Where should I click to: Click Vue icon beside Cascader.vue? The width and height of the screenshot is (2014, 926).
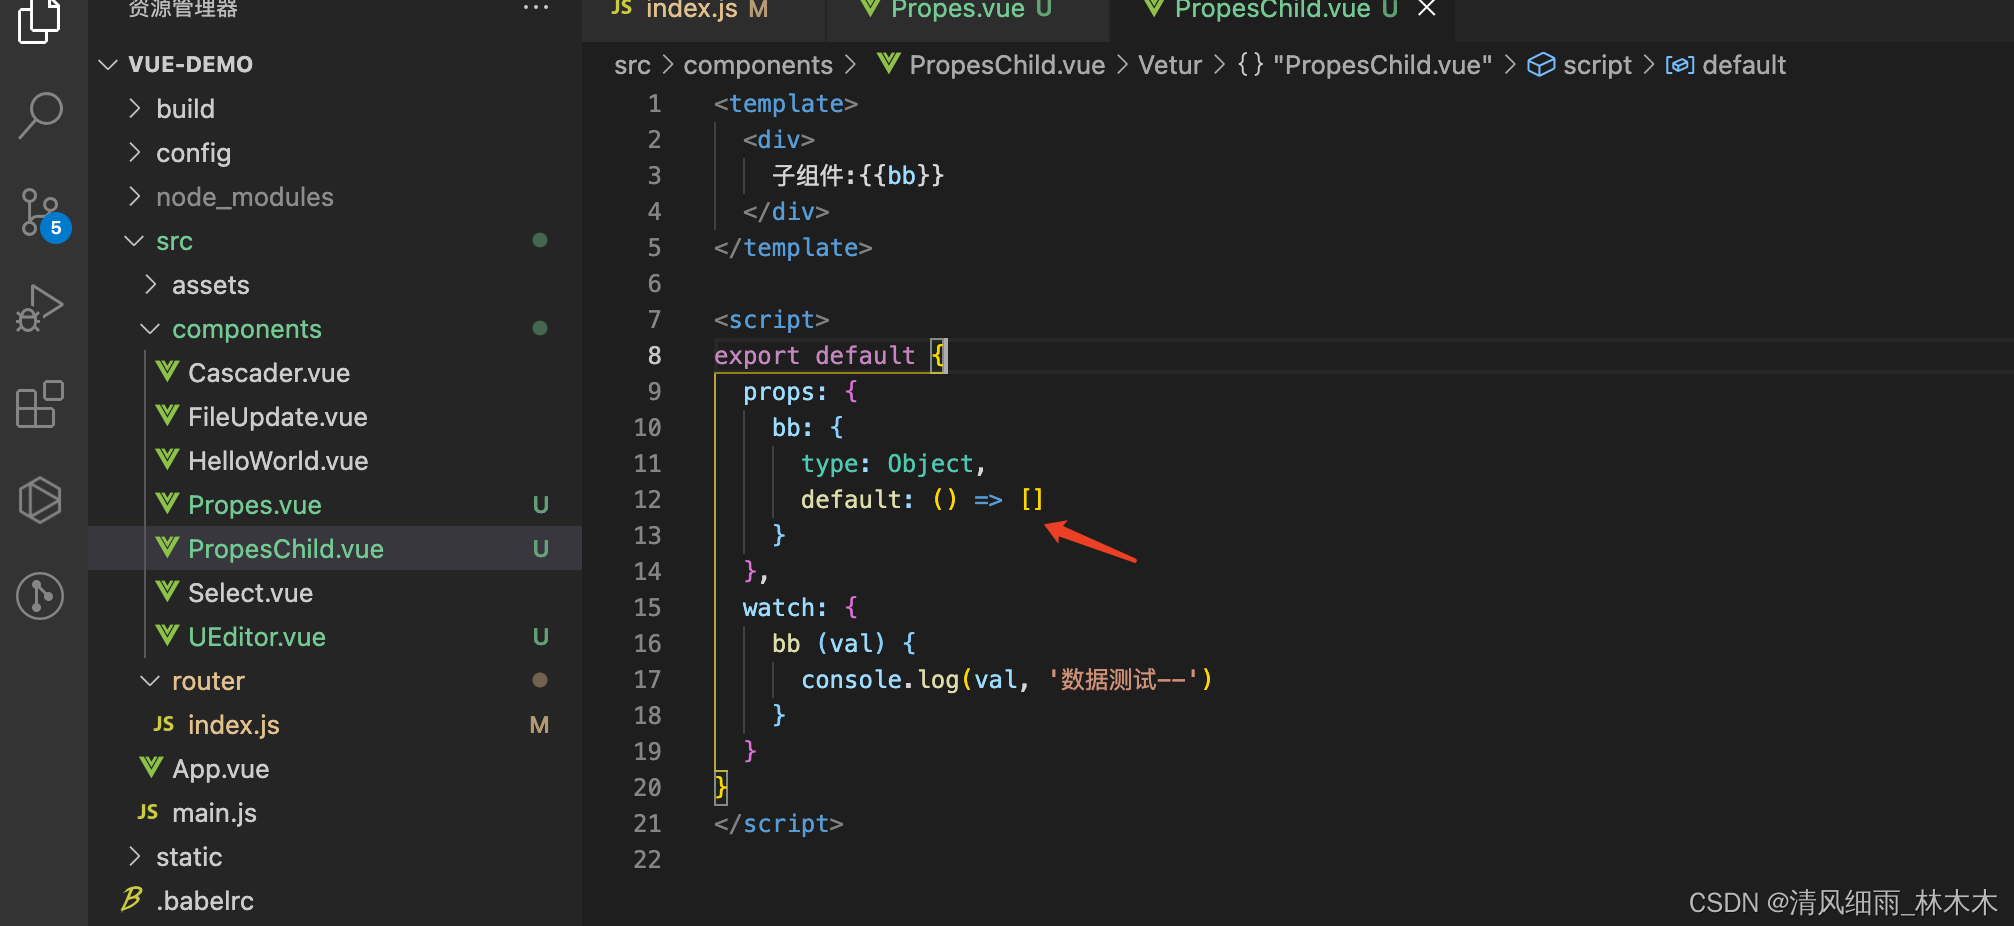[x=168, y=372]
